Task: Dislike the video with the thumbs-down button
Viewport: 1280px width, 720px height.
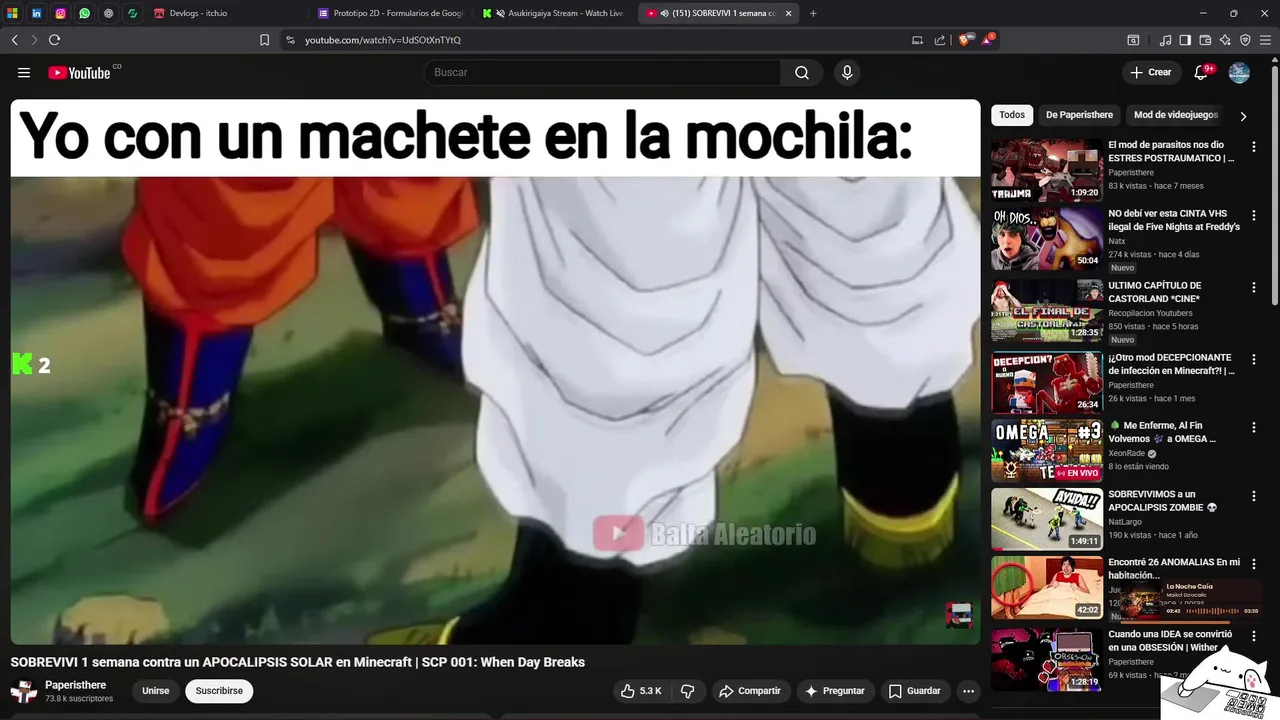Action: coord(687,691)
